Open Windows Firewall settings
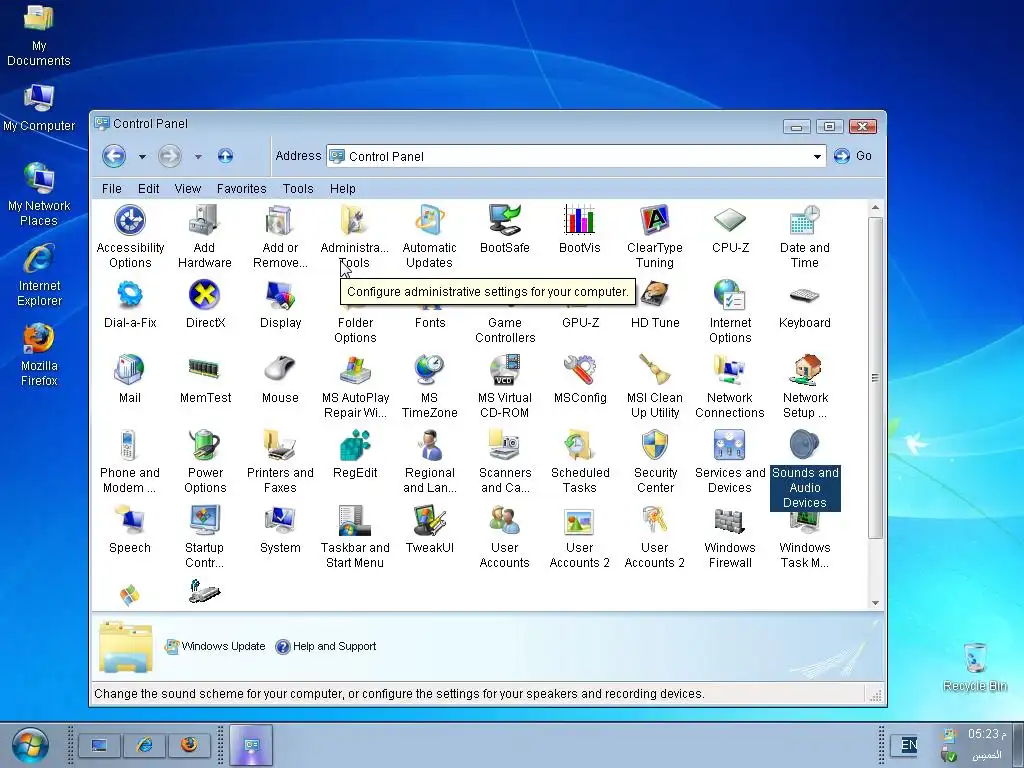 point(729,537)
